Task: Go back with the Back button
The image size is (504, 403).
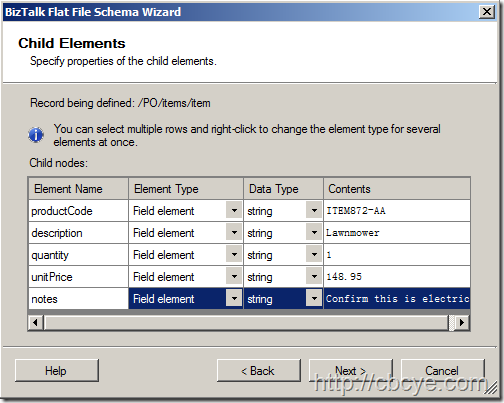Action: 258,370
